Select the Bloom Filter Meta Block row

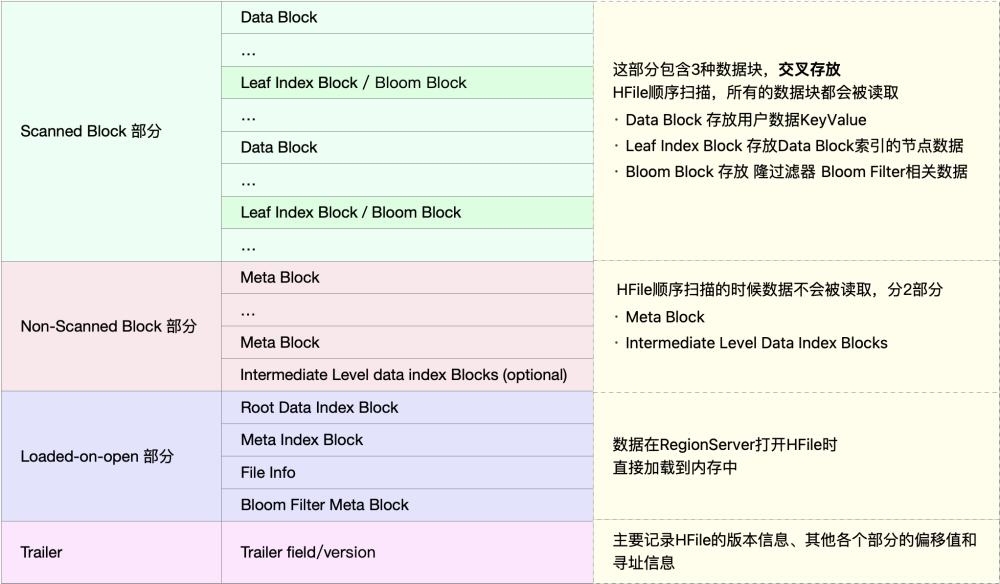324,505
